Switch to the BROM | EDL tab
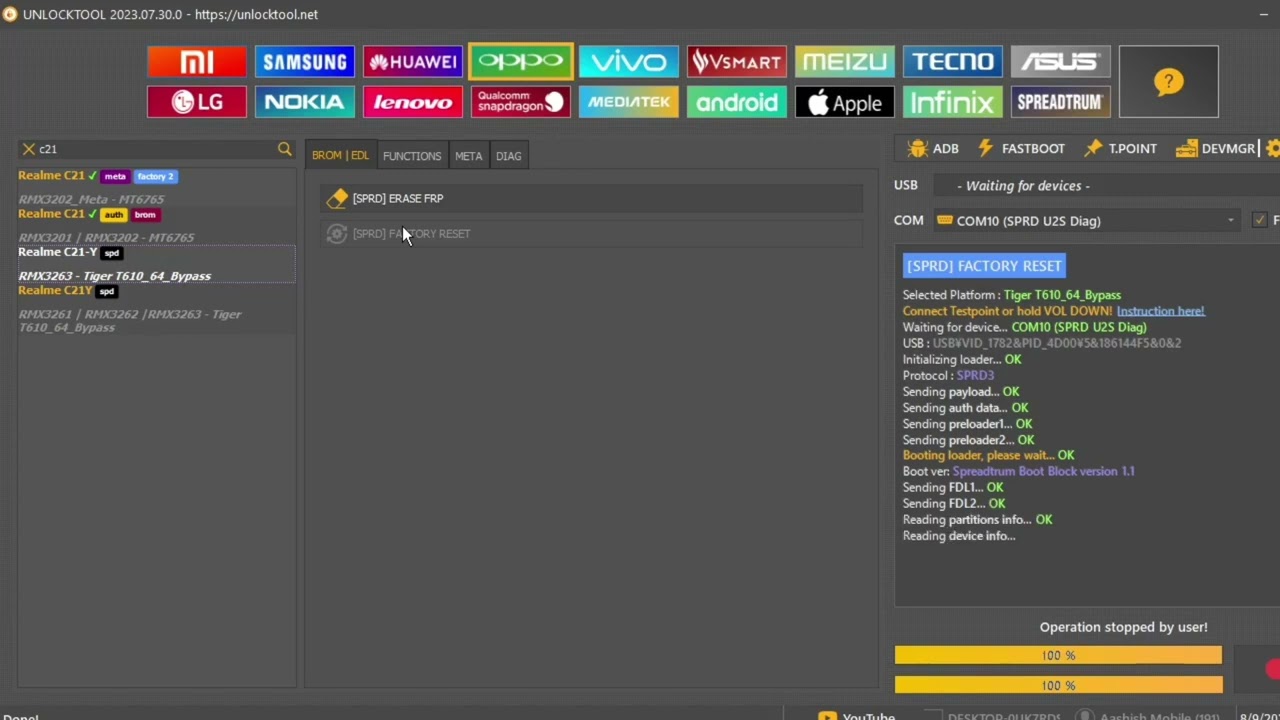This screenshot has width=1280, height=720. tap(340, 156)
